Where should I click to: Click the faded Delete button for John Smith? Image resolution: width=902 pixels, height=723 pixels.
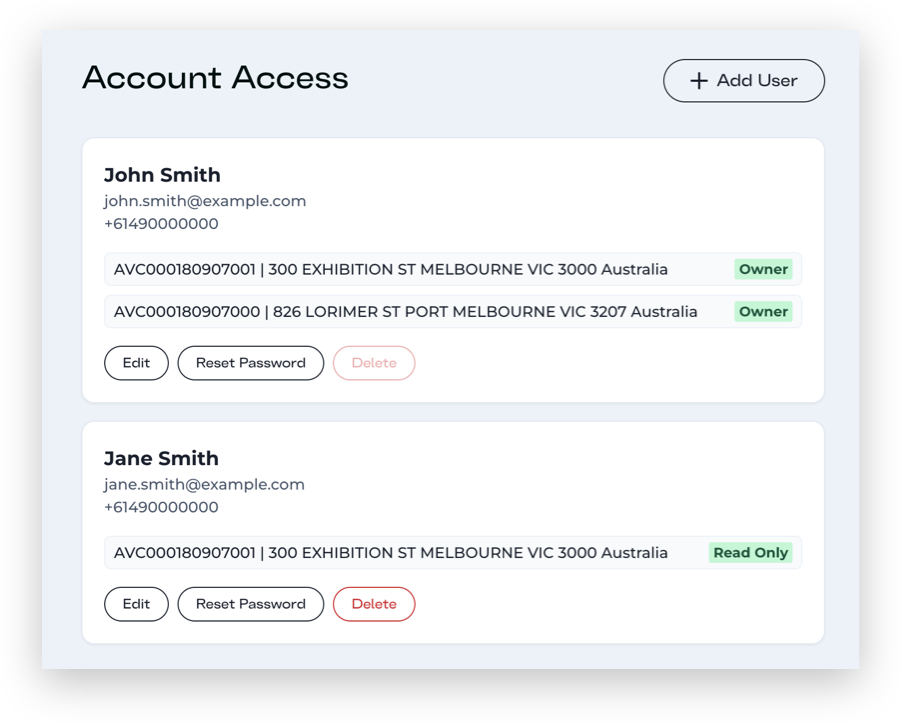point(374,363)
